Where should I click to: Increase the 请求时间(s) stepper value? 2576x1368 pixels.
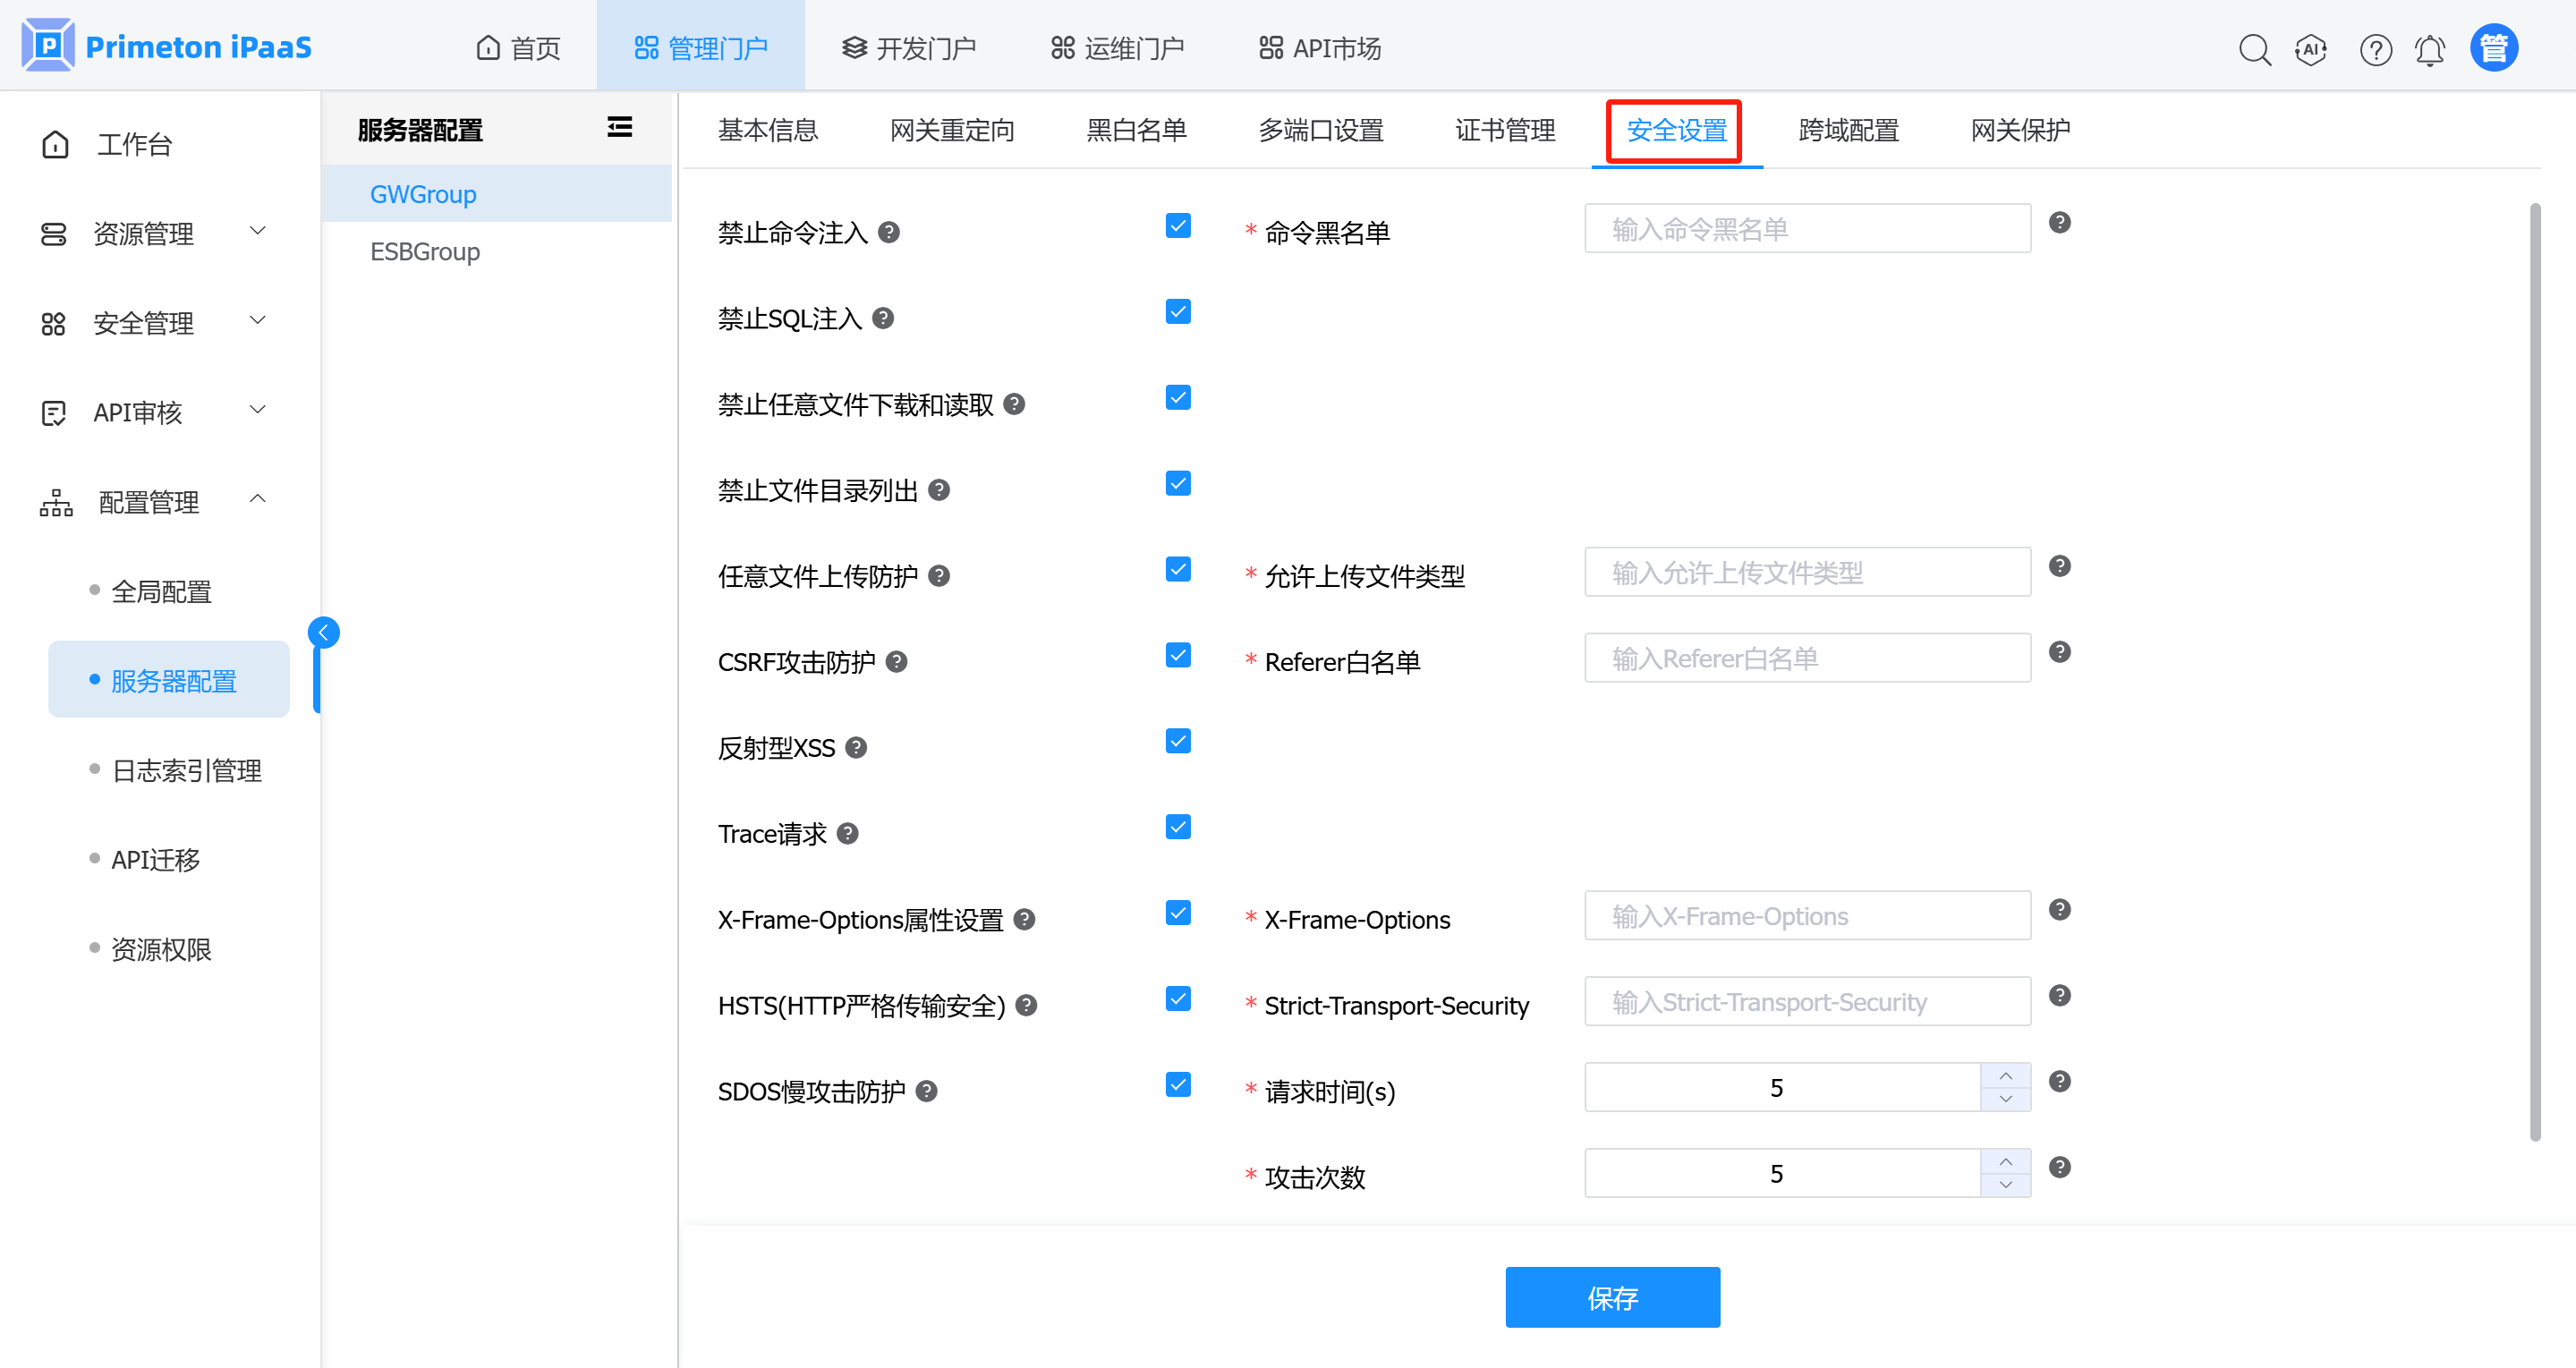[2005, 1076]
